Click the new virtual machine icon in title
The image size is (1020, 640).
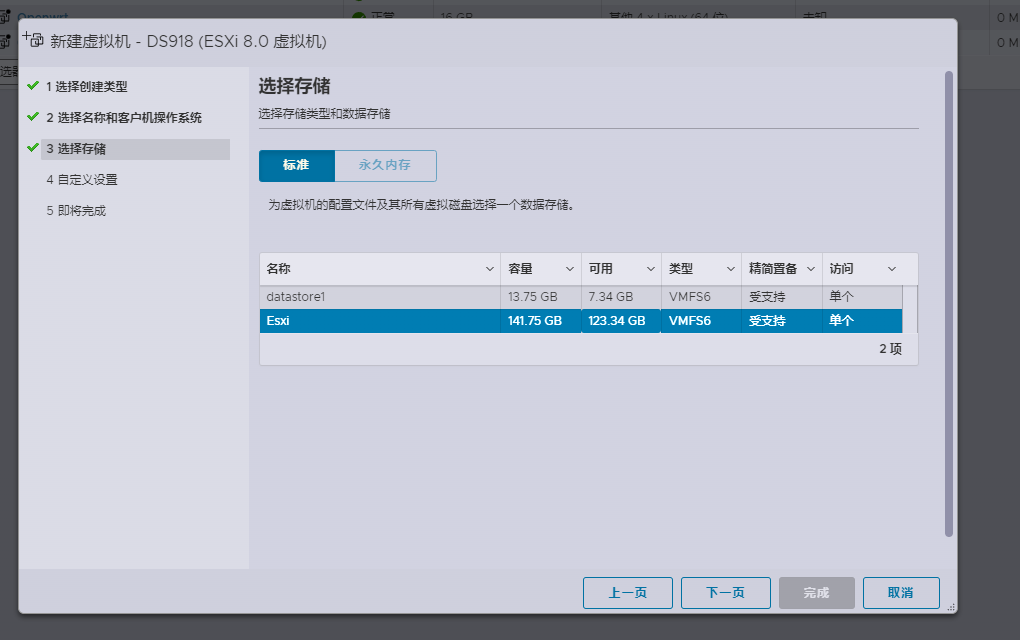(33, 40)
